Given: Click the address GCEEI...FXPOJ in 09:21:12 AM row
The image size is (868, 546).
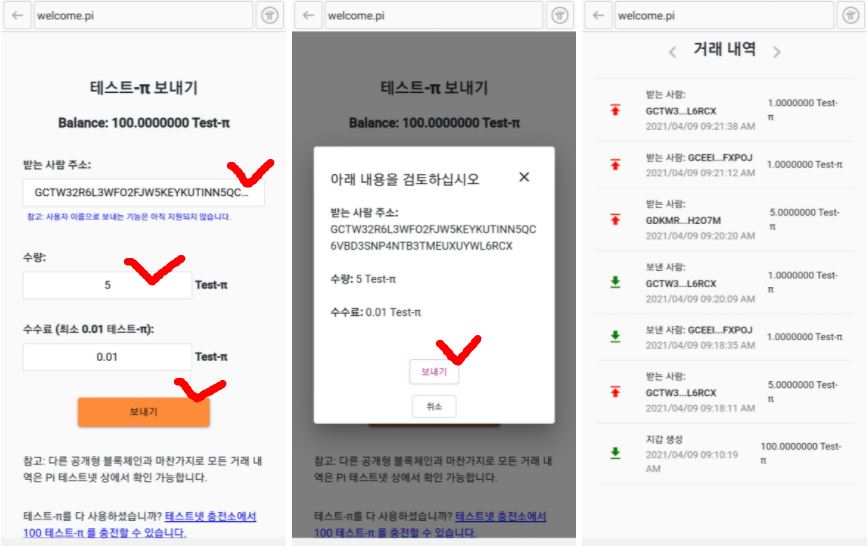Looking at the screenshot, I should 720,158.
